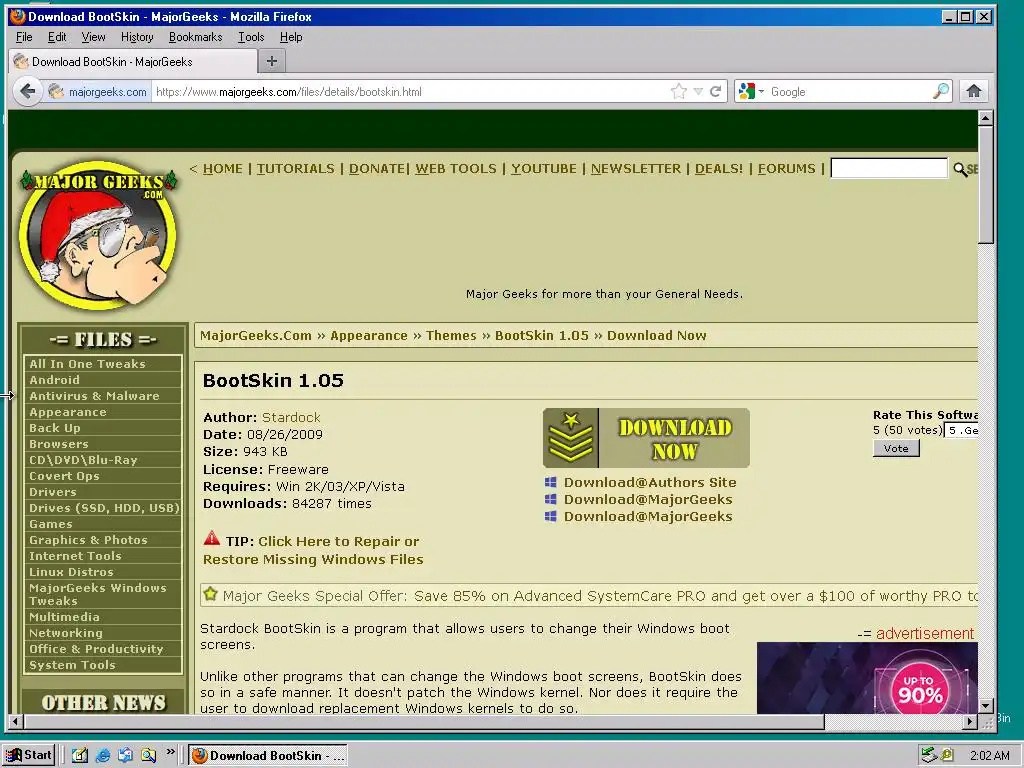Click Windows icon beside Download@Authors Site
1024x768 pixels.
(551, 483)
